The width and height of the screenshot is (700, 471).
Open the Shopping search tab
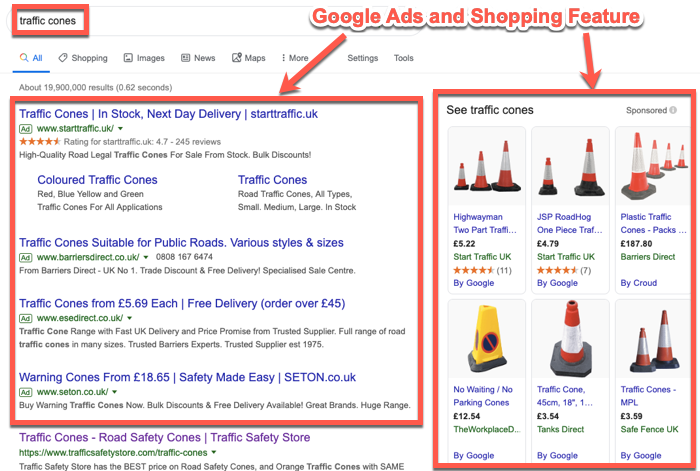pyautogui.click(x=83, y=58)
